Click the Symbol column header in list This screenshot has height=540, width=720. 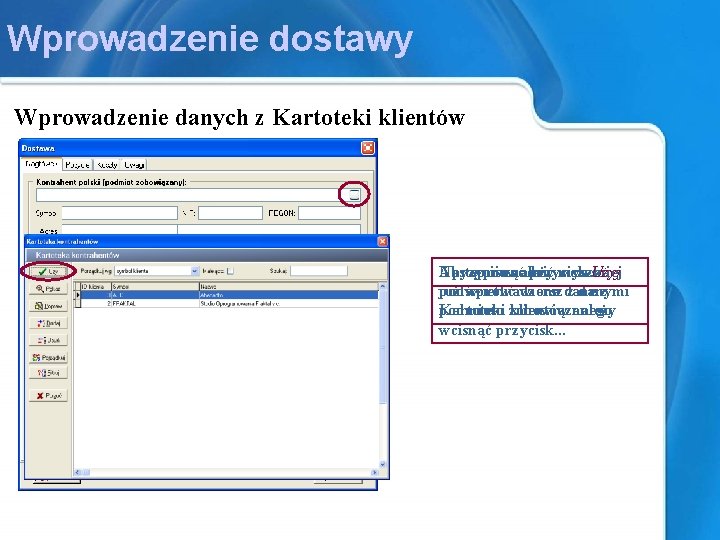click(155, 287)
